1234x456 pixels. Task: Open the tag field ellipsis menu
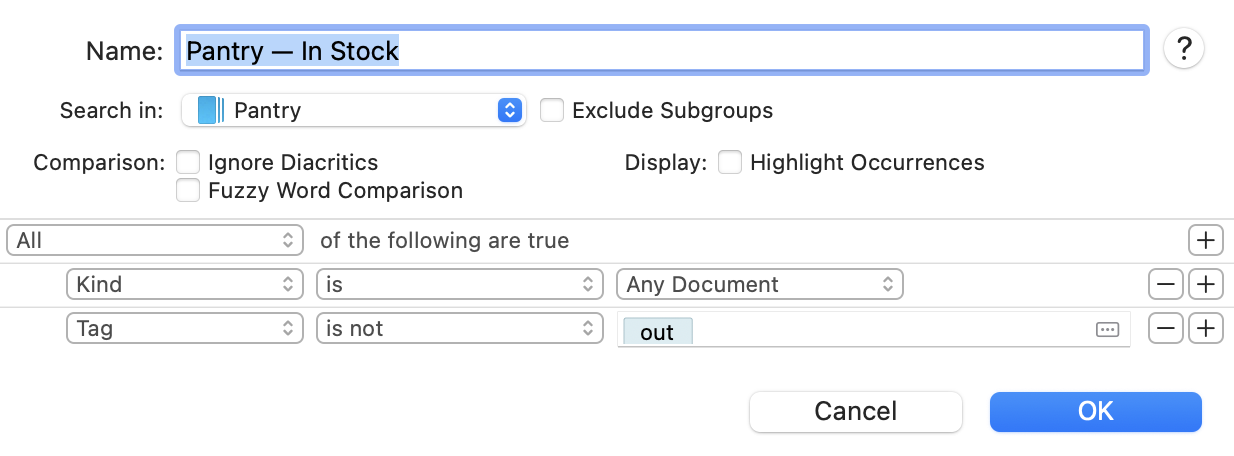[1107, 330]
